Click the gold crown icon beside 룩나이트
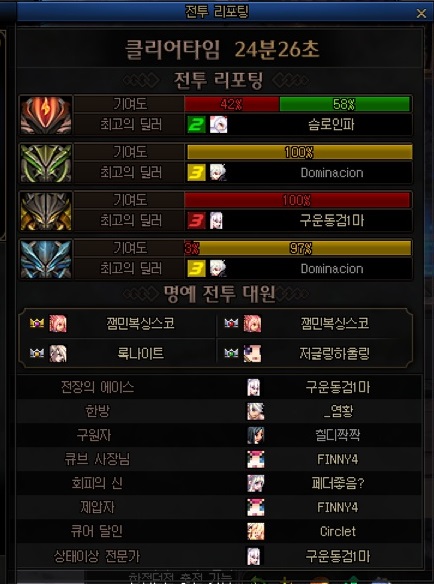 click(x=37, y=353)
